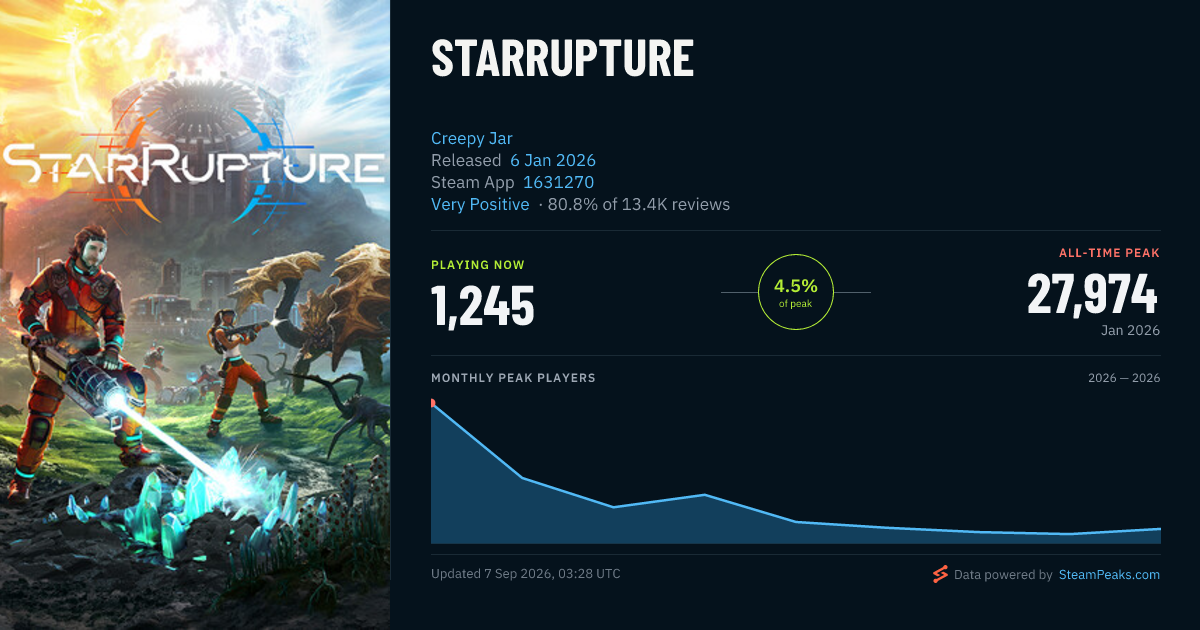The height and width of the screenshot is (630, 1200).
Task: Open the Creepy Jar developer link
Action: [x=472, y=138]
